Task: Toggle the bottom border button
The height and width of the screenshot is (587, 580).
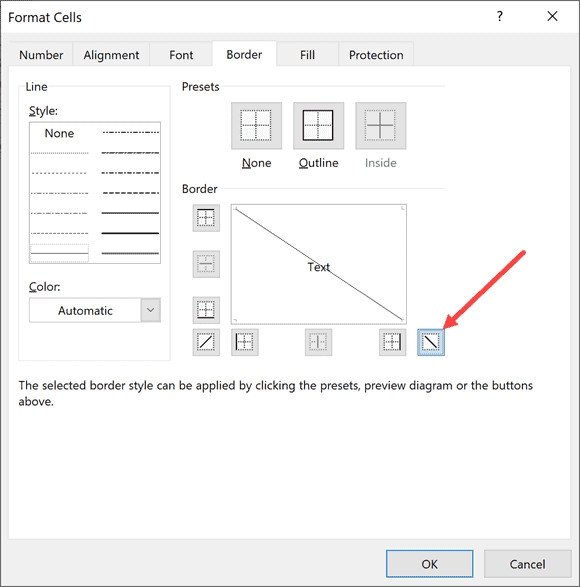Action: [x=206, y=310]
